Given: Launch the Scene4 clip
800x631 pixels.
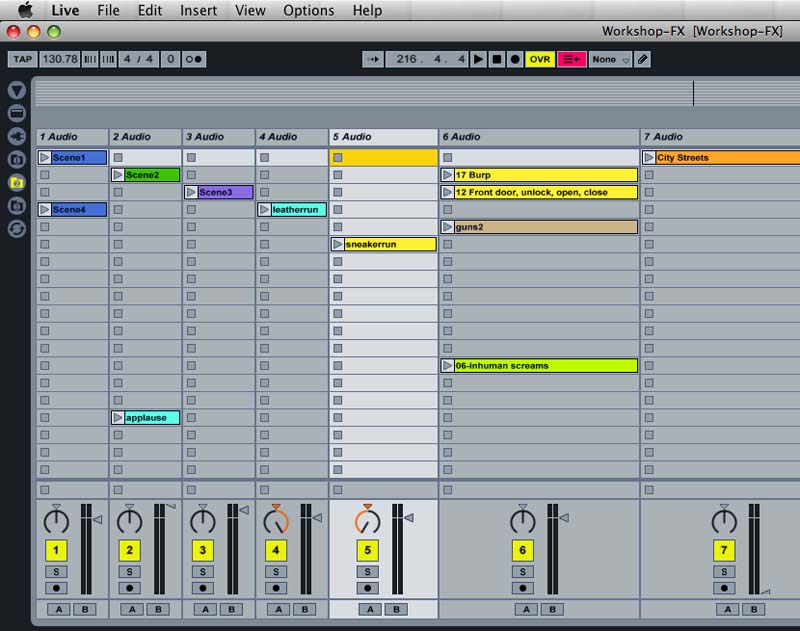Looking at the screenshot, I should tap(44, 210).
